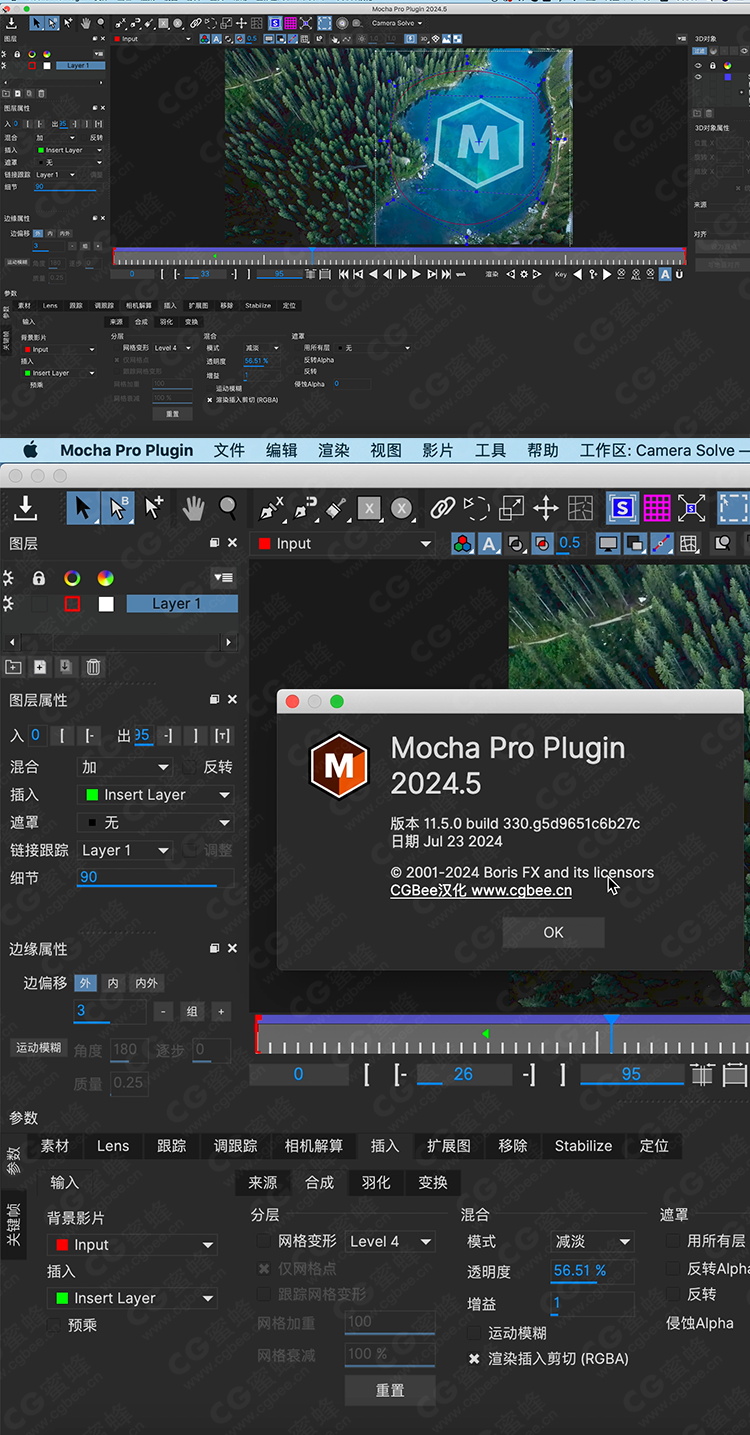Select the four-arrow move tool, enlarged toolbar

(545, 508)
